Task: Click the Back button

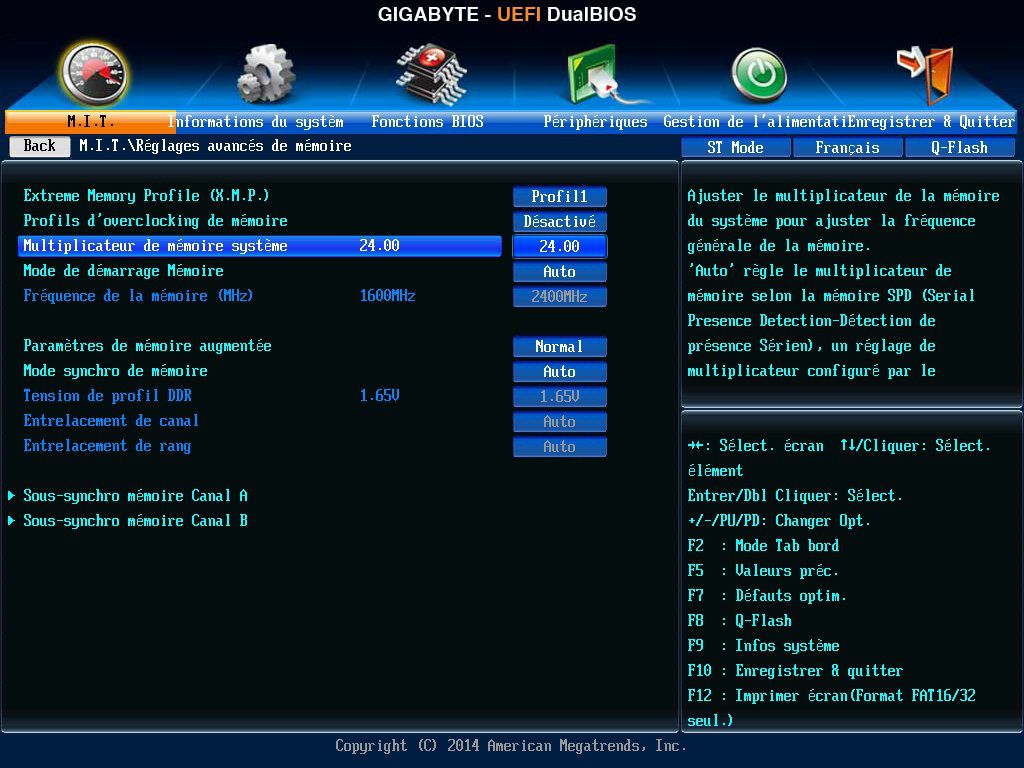Action: [x=40, y=146]
